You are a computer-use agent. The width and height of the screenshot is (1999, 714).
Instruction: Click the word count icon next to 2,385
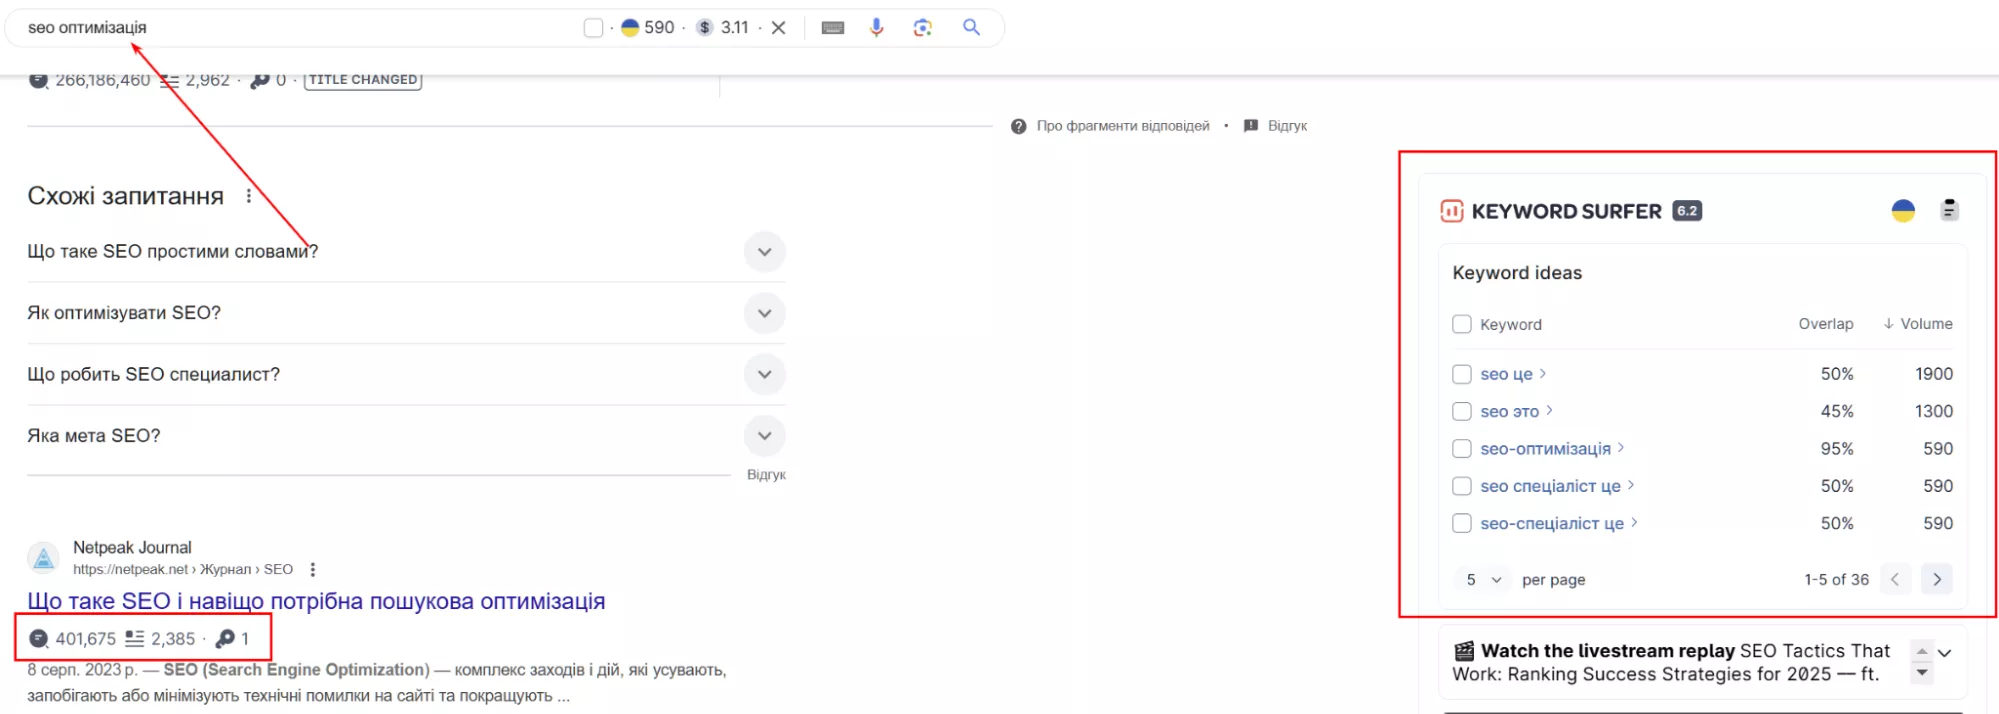point(134,638)
